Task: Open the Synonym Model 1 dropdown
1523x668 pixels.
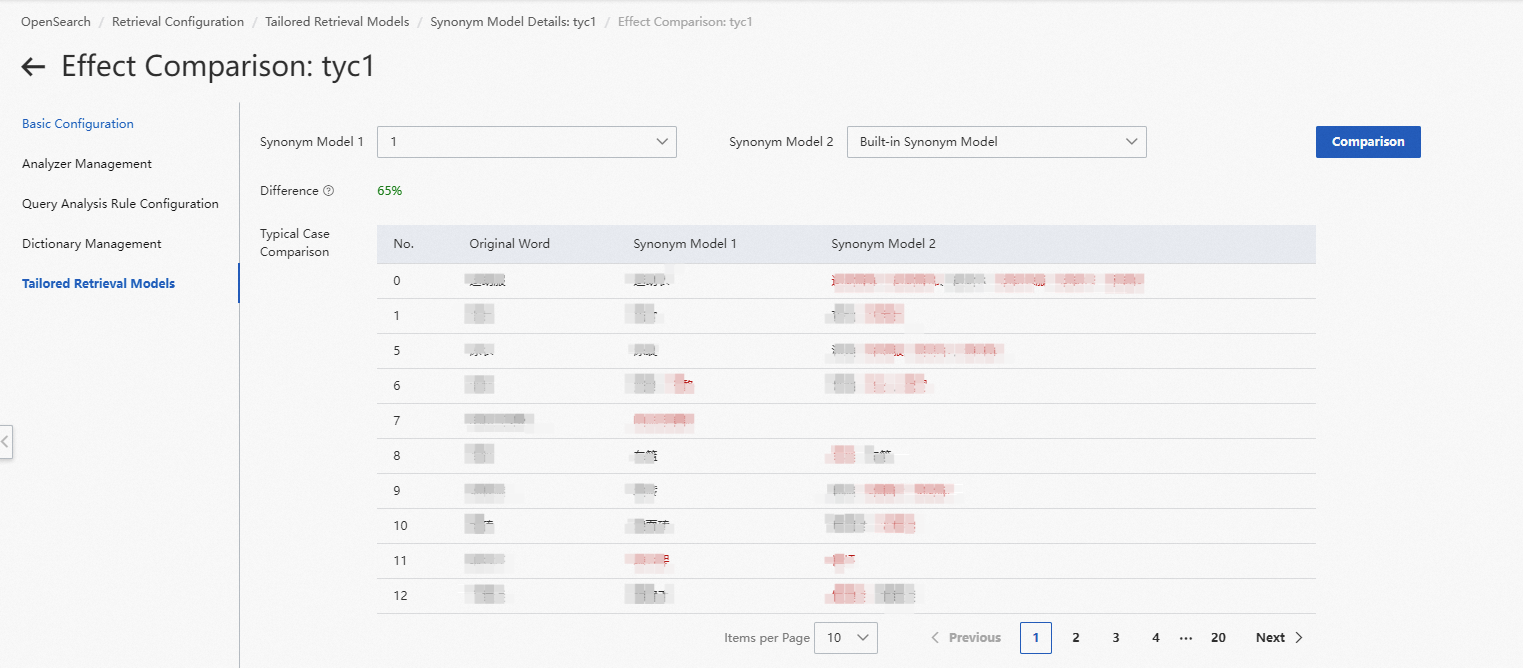Action: 526,142
